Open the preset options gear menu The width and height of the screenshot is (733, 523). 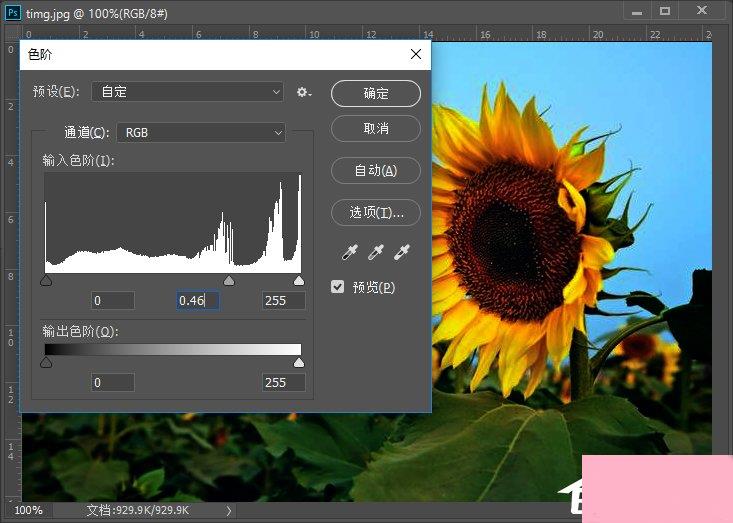point(304,92)
